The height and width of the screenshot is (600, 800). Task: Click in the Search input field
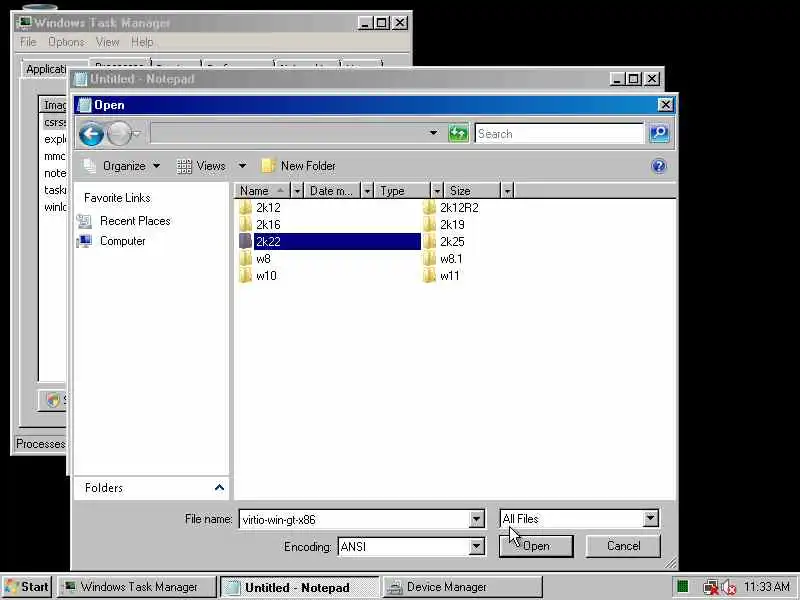pyautogui.click(x=559, y=134)
